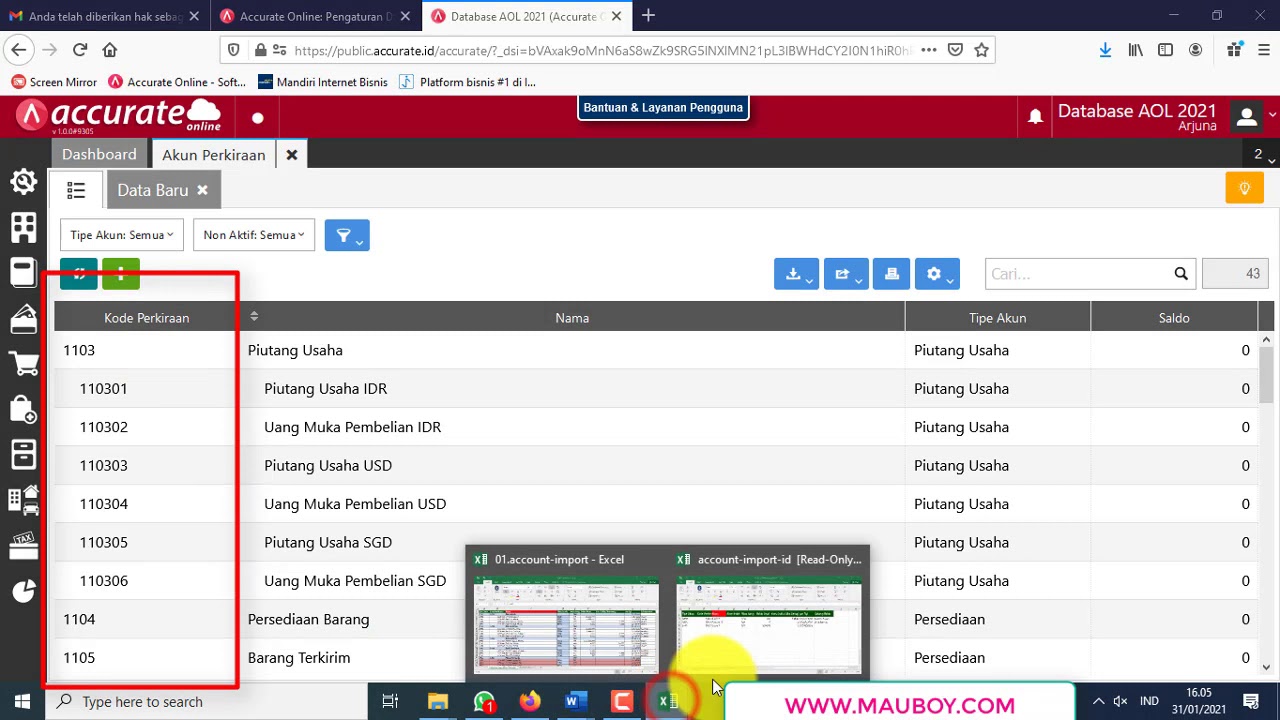1280x720 pixels.
Task: Open Word from the taskbar
Action: coord(575,701)
